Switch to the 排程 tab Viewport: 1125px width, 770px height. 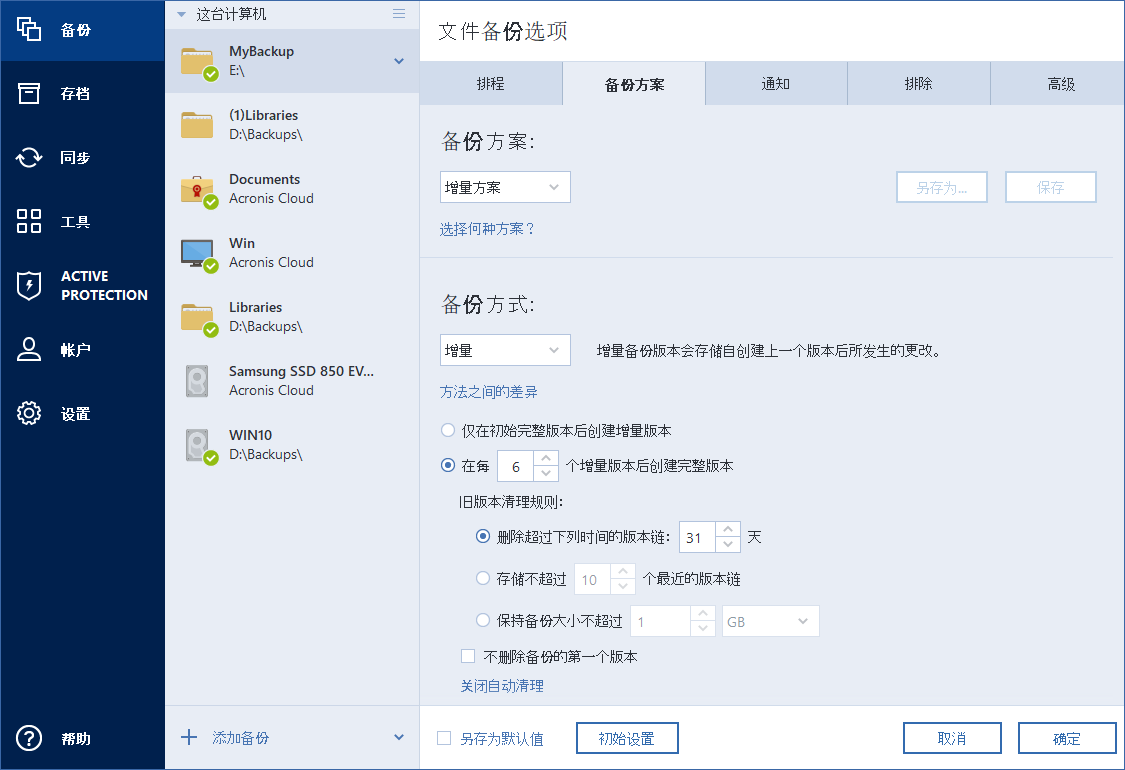click(x=491, y=84)
